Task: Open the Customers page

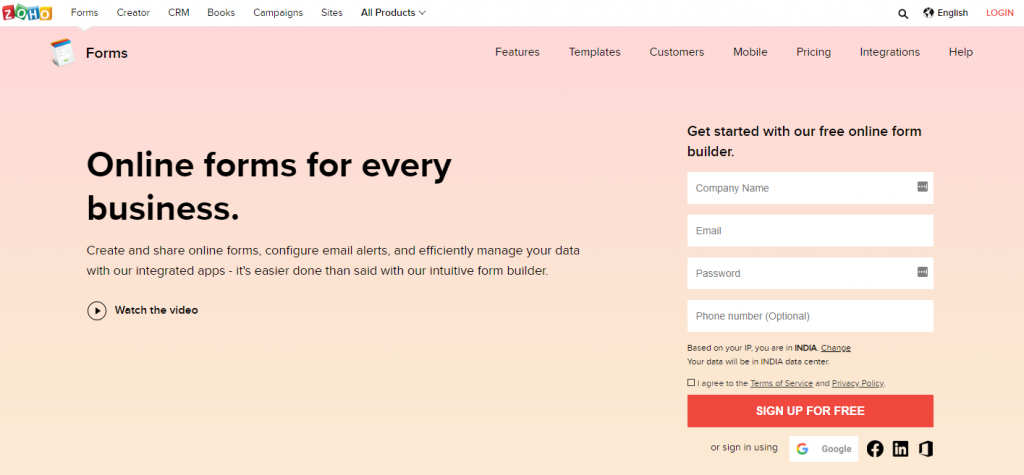Action: (677, 52)
